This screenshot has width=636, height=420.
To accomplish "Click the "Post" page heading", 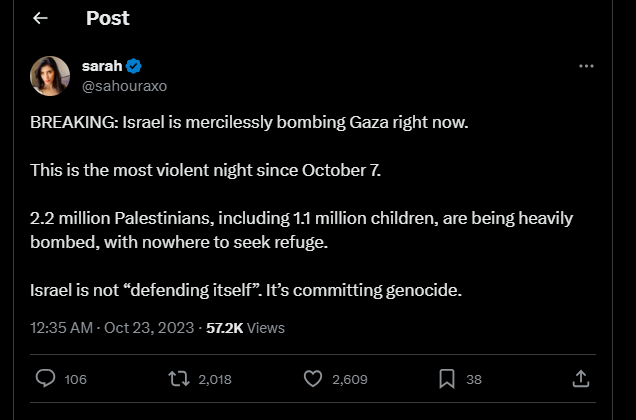I will pyautogui.click(x=107, y=19).
